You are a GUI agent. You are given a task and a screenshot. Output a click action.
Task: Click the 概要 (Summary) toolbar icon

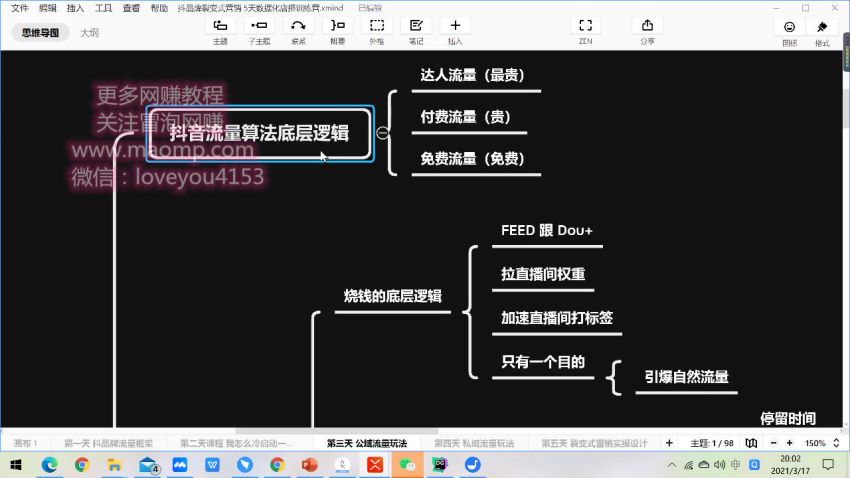(337, 30)
